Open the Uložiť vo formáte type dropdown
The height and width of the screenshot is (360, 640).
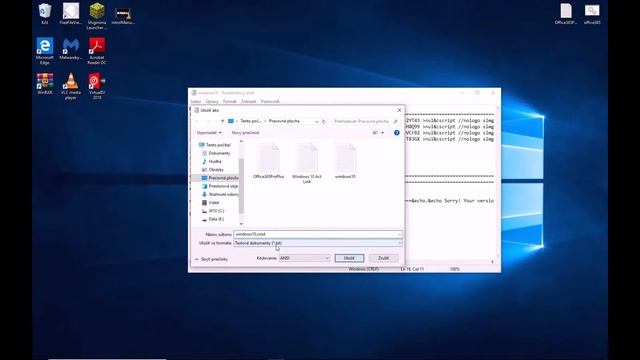pyautogui.click(x=318, y=243)
